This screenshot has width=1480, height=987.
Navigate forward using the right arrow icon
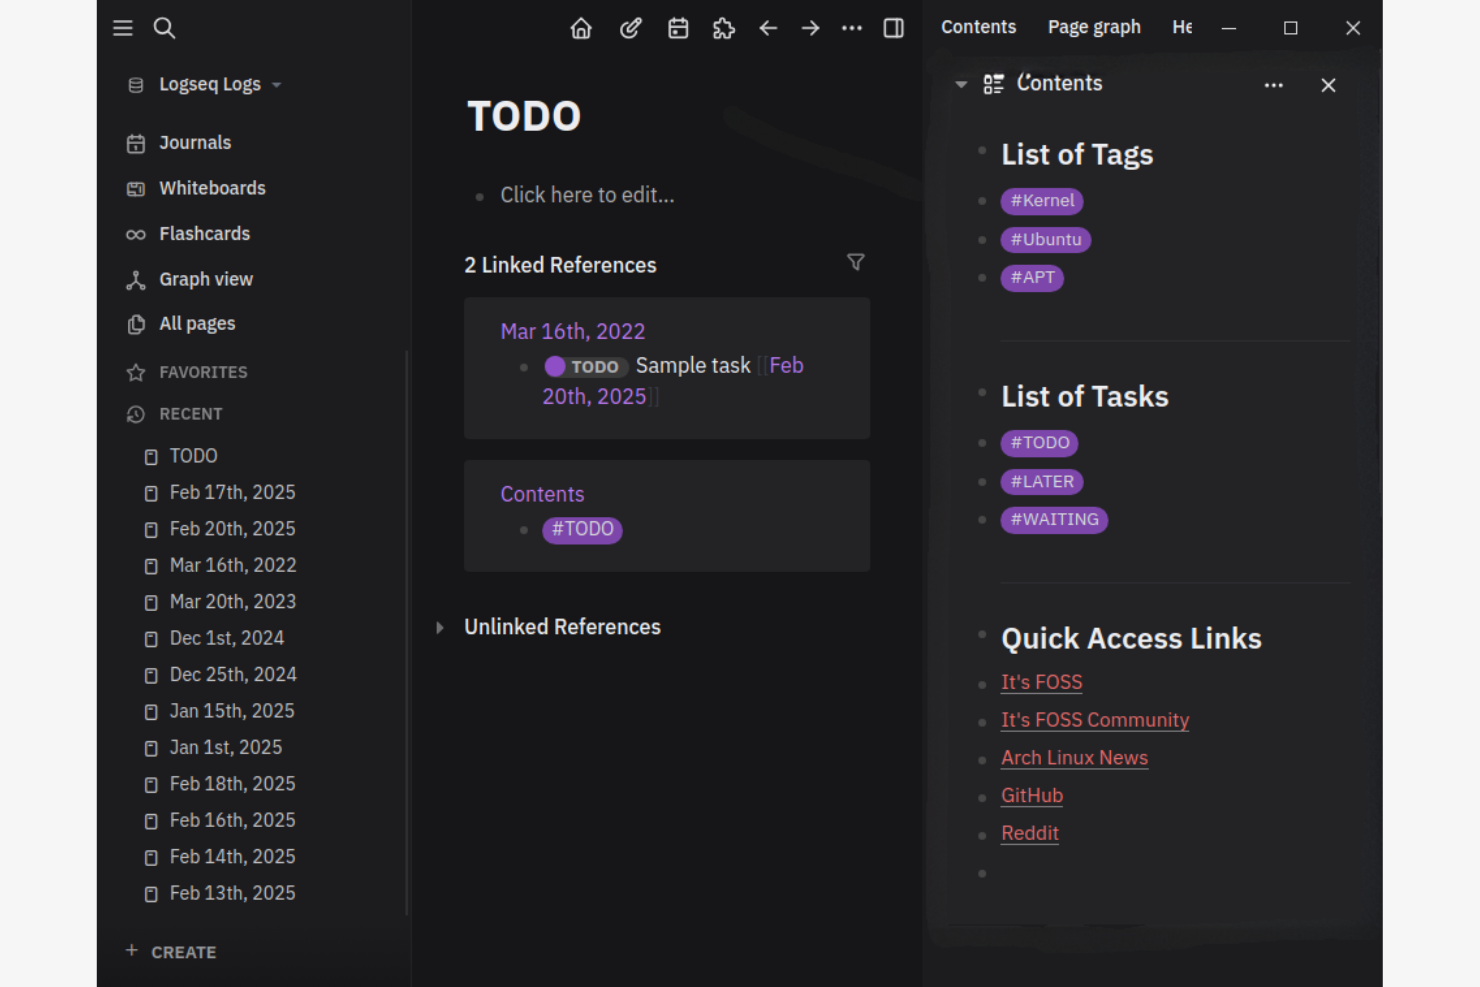[x=810, y=28]
